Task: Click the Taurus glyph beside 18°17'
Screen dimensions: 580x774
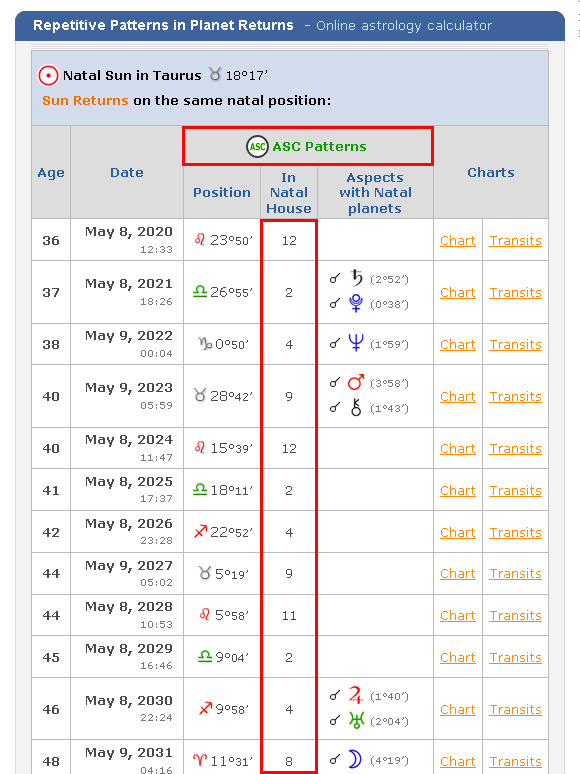Action: [214, 75]
